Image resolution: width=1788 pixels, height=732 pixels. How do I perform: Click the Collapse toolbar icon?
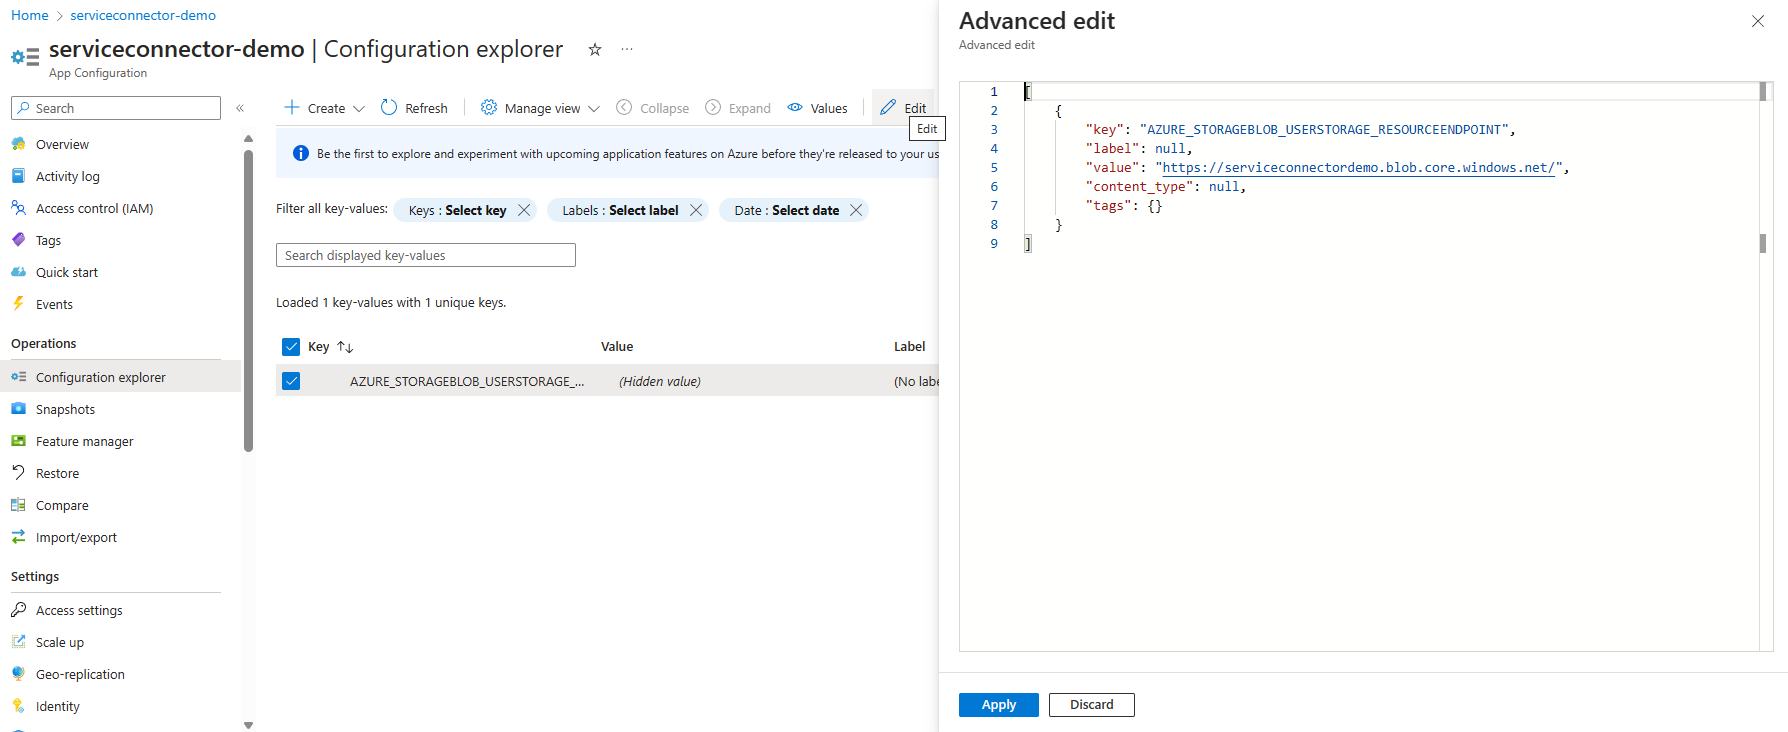[x=624, y=108]
